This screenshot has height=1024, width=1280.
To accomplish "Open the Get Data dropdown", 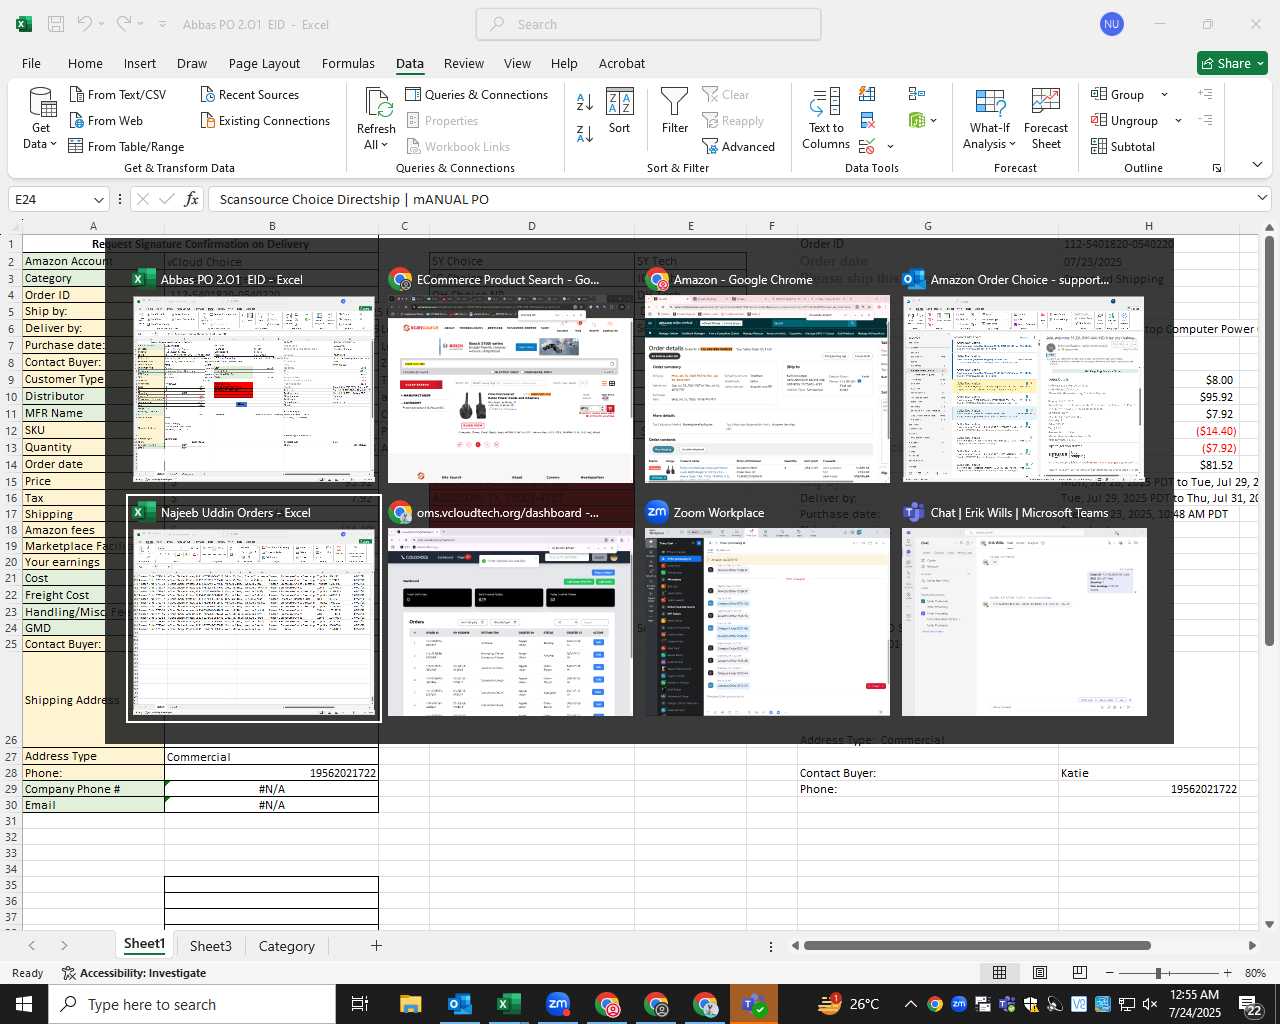I will [41, 120].
